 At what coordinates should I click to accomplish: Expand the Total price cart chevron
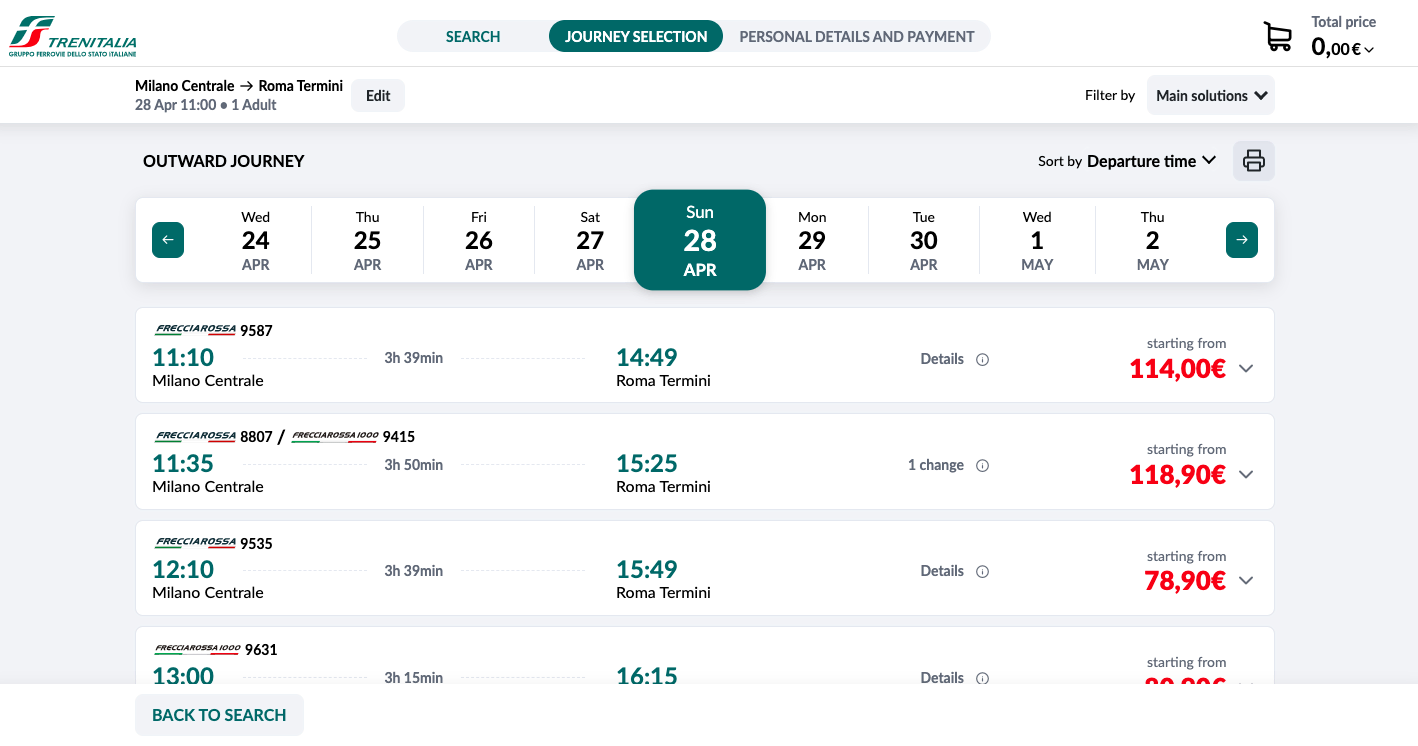pos(1369,50)
